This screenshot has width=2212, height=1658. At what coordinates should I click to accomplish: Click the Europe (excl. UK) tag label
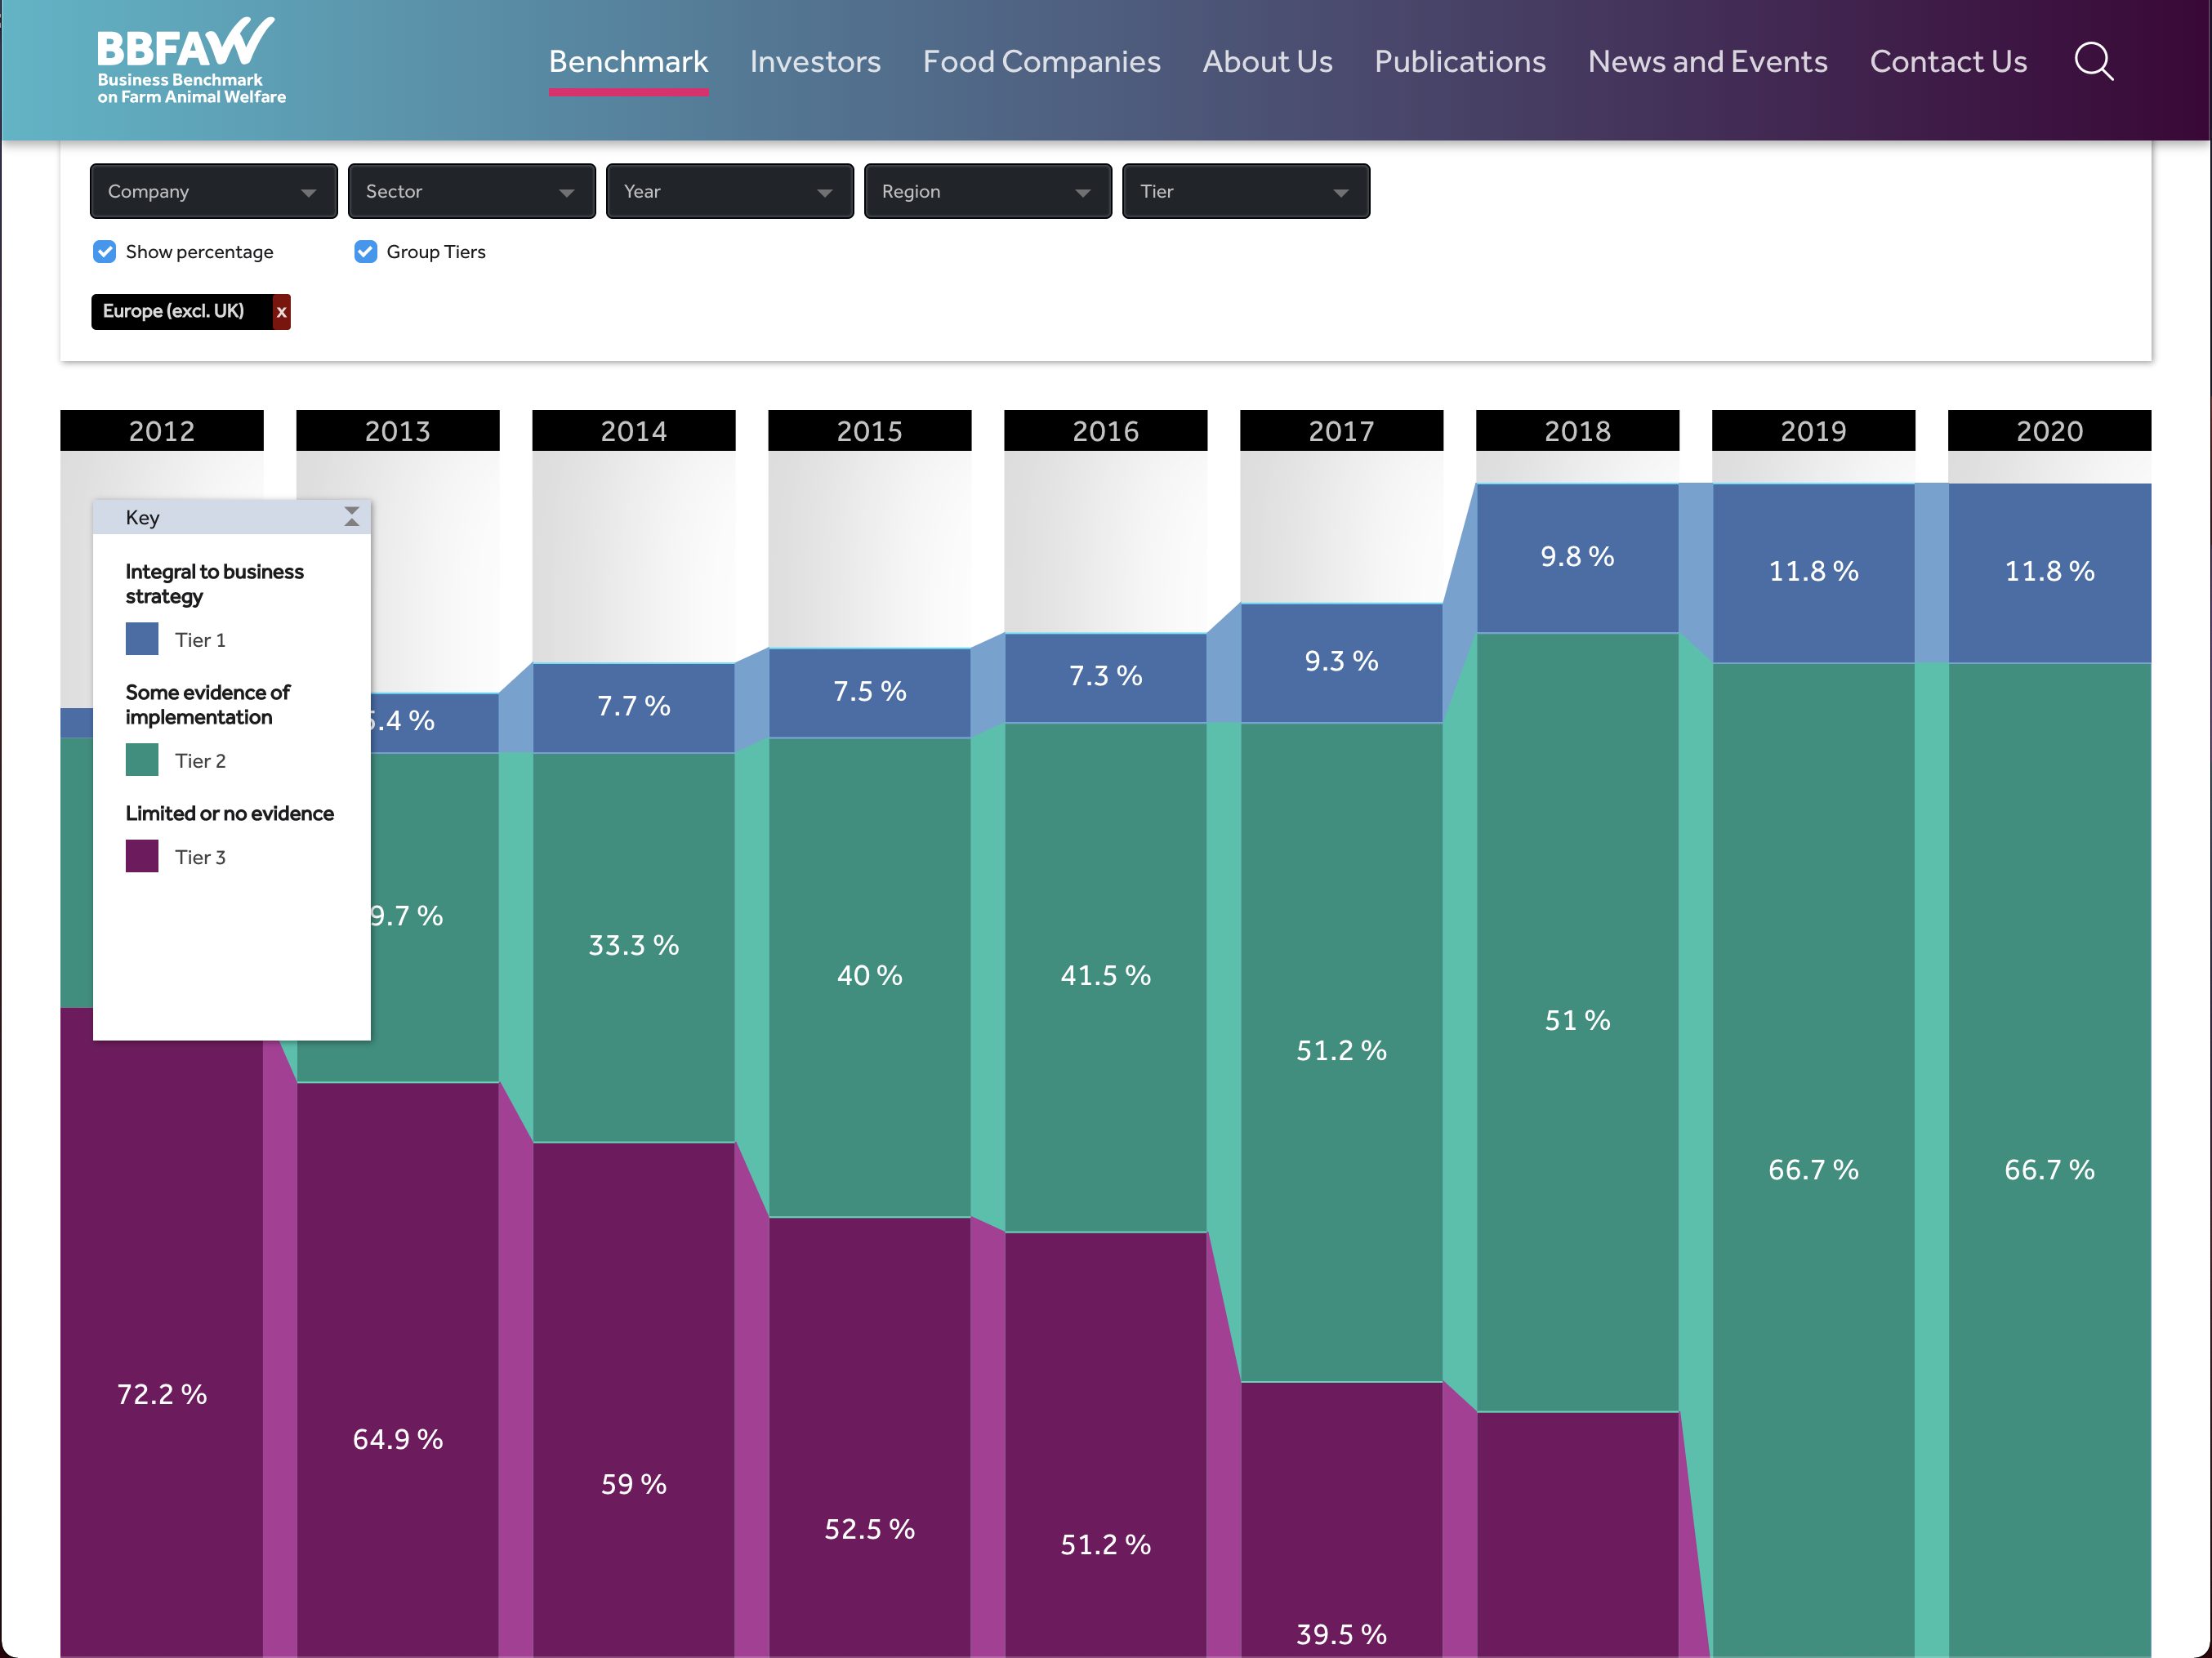pos(173,311)
